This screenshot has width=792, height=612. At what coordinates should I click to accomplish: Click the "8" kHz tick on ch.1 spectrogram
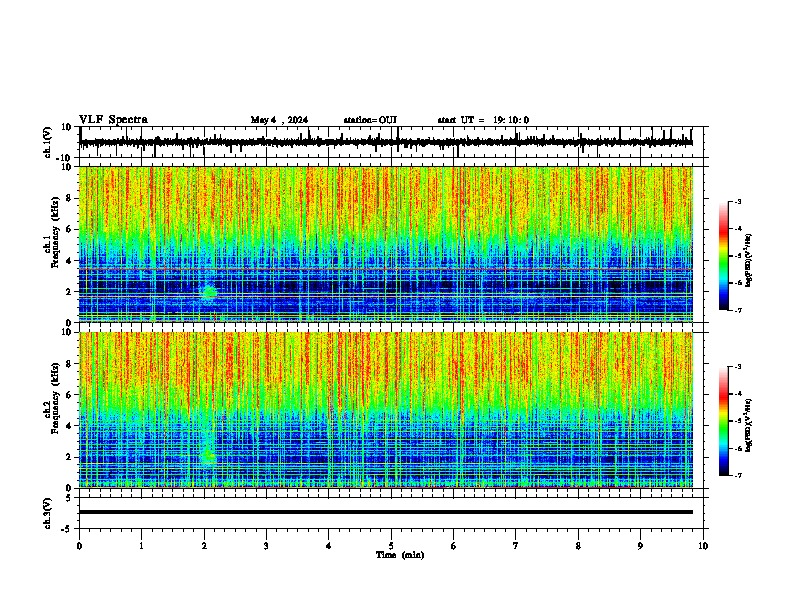(x=69, y=198)
